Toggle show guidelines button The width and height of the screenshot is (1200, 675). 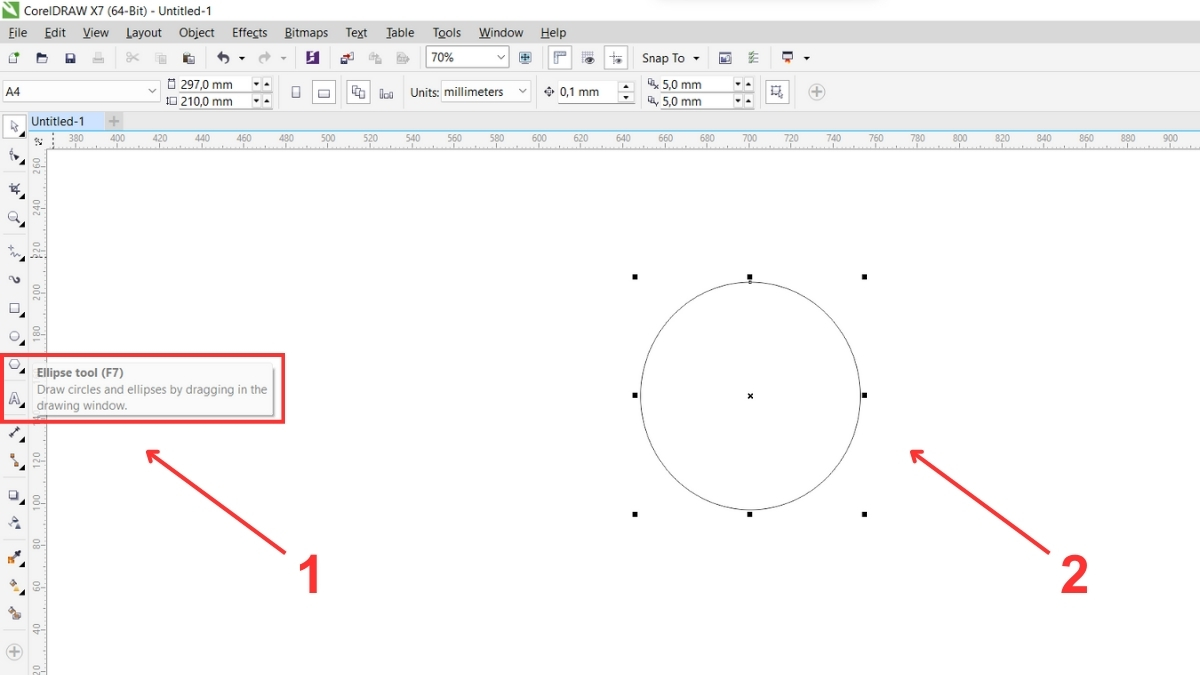point(616,58)
